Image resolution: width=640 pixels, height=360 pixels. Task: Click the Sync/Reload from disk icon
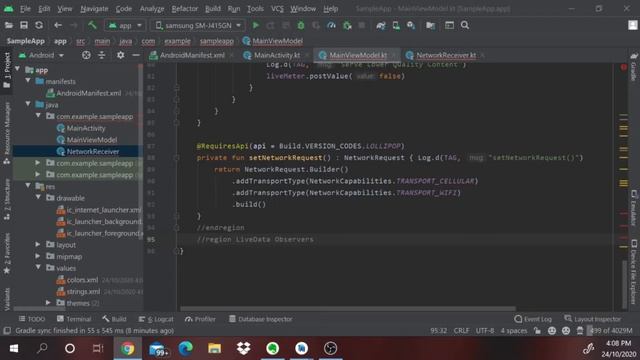tap(39, 25)
